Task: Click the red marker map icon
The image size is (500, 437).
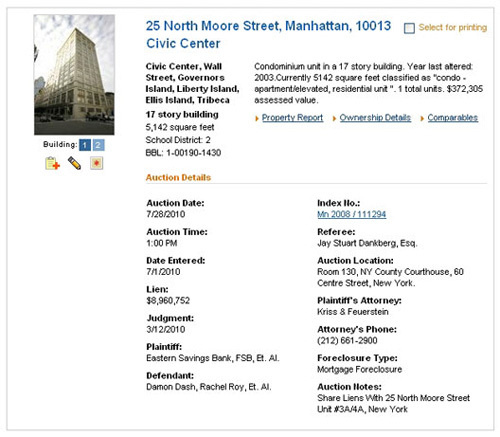Action: (96, 163)
